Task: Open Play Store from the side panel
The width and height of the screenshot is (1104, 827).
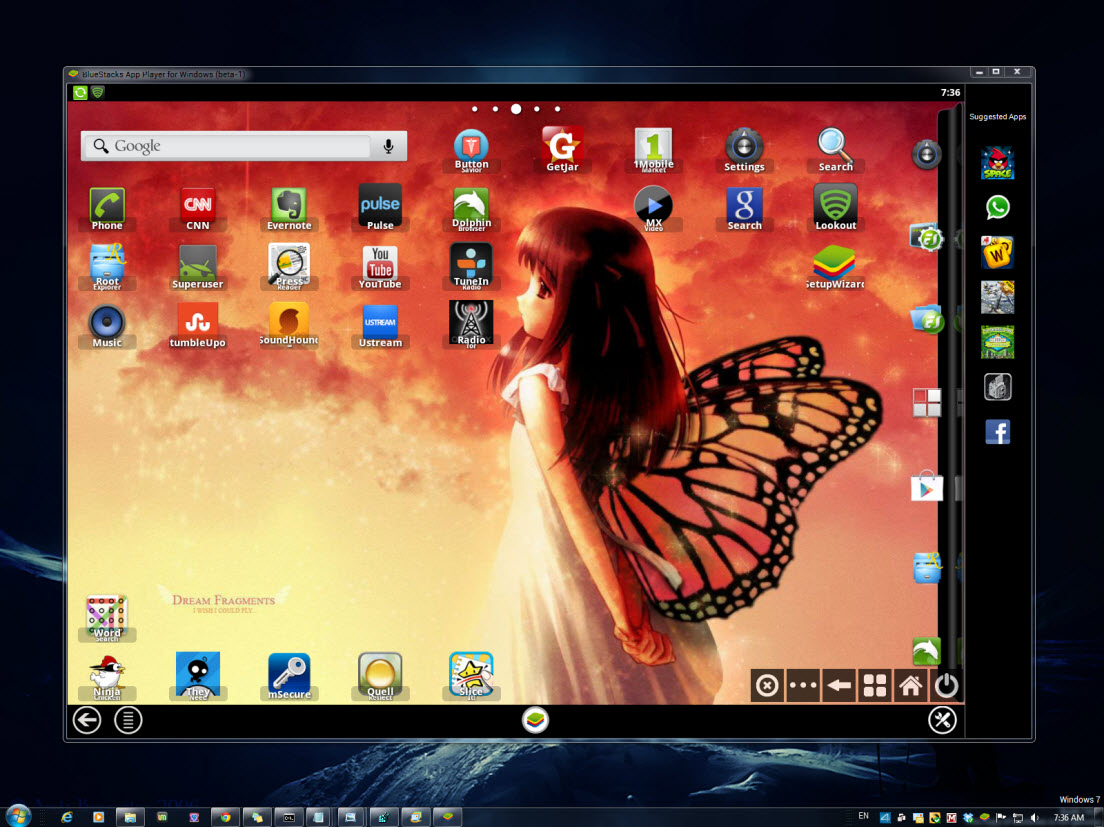Action: click(x=927, y=487)
